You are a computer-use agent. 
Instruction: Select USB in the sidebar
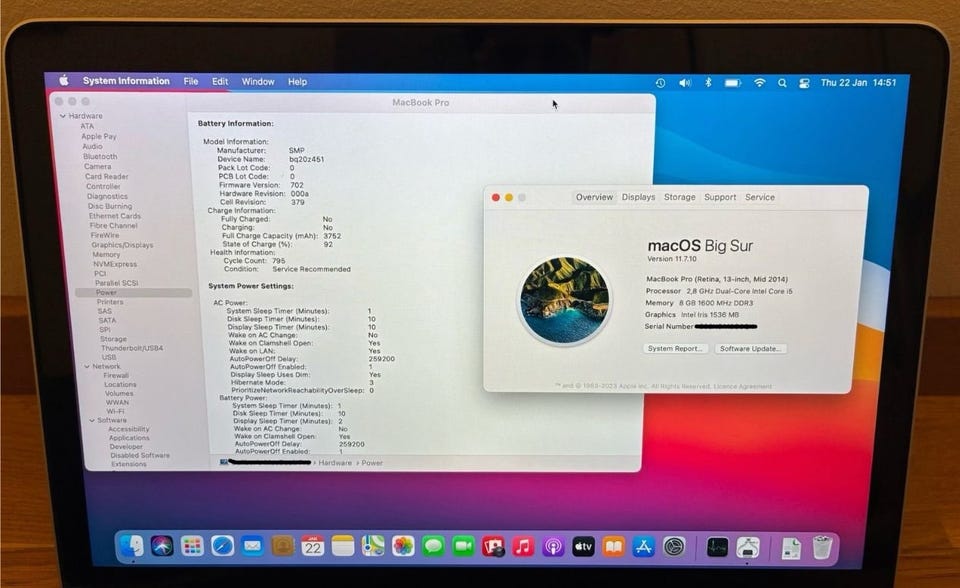click(109, 357)
